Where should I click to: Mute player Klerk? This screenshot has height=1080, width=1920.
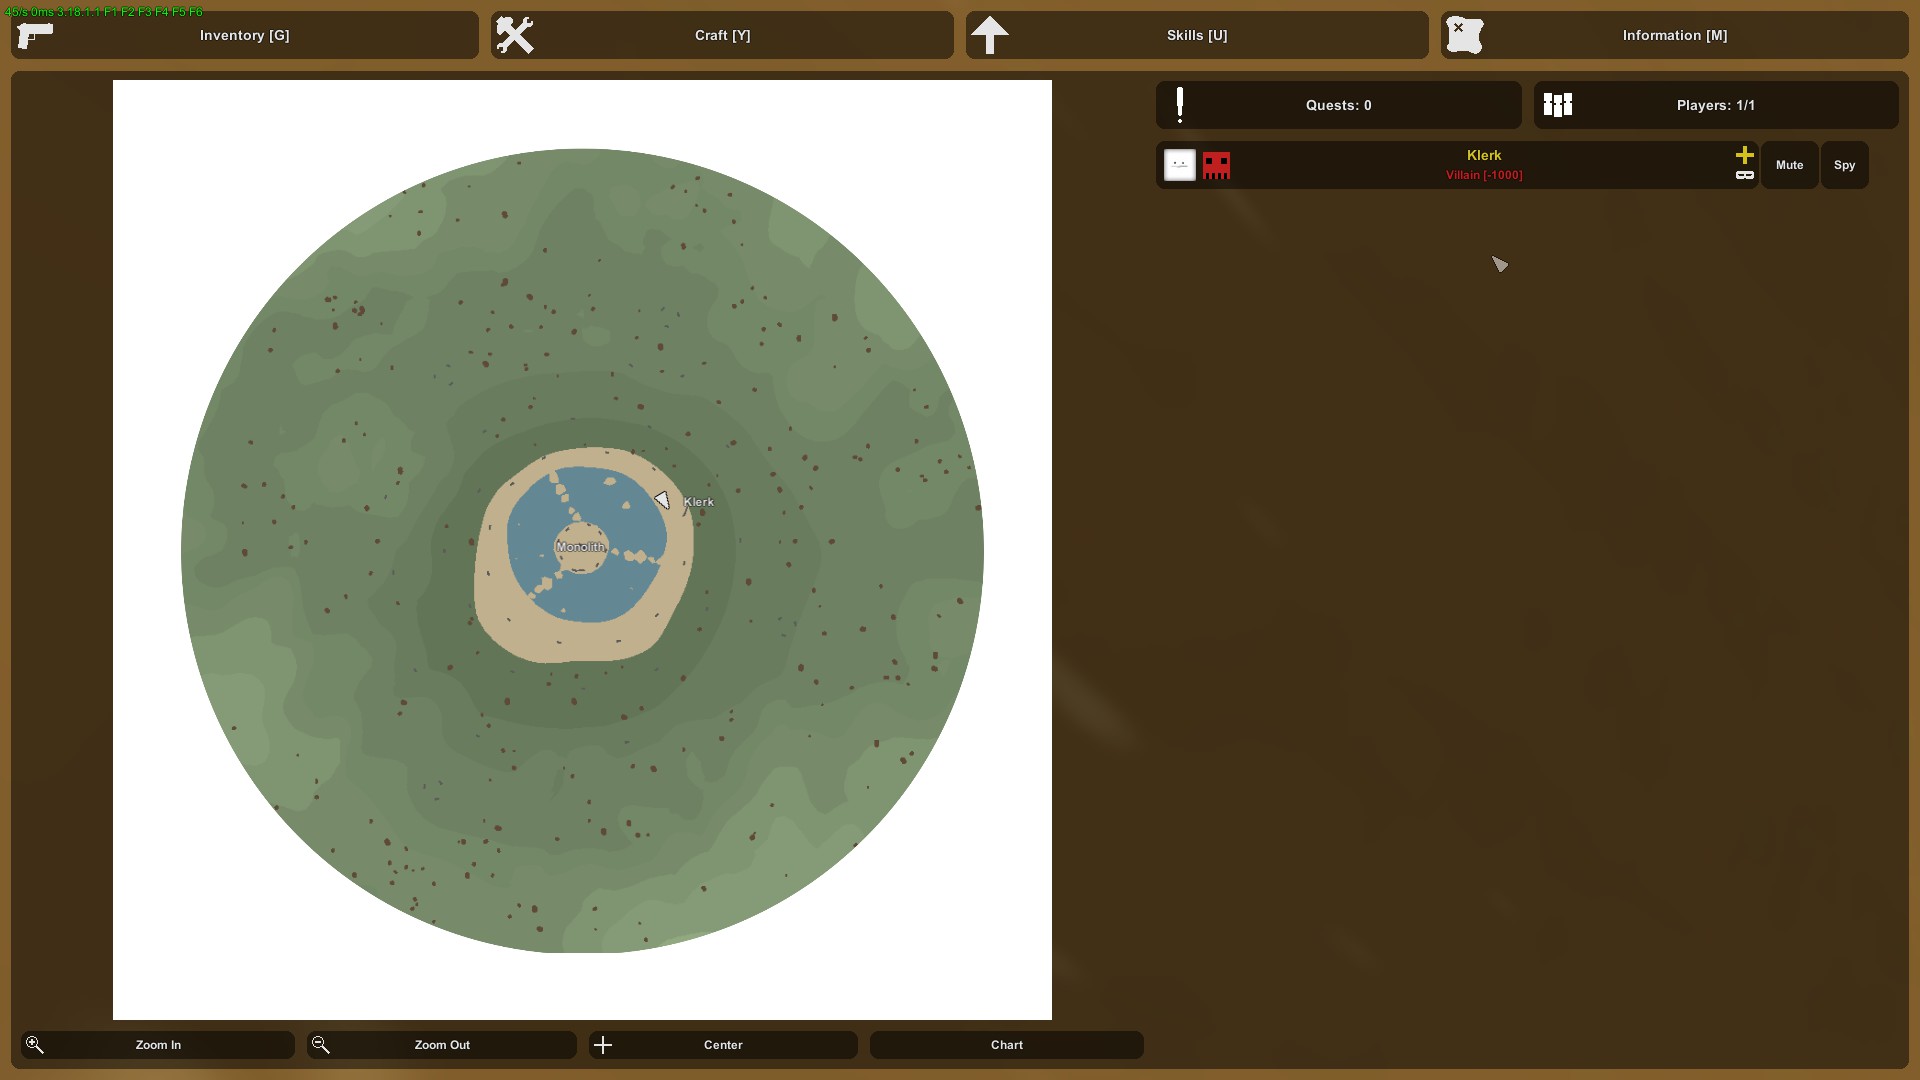point(1790,165)
